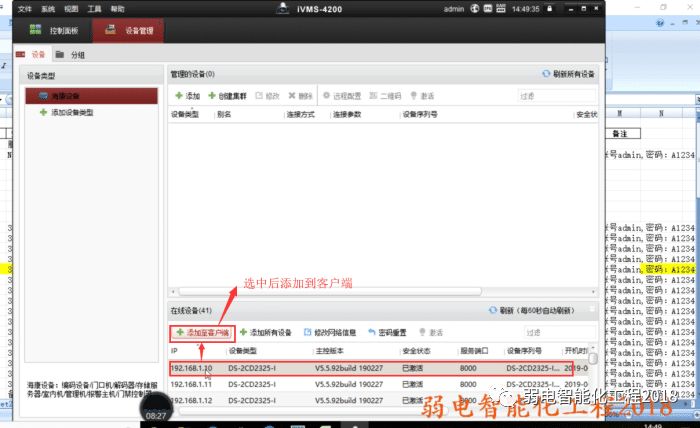Screen dimensions: 700x428
Task: Click the title bar icon right of globe
Action: [488, 8]
